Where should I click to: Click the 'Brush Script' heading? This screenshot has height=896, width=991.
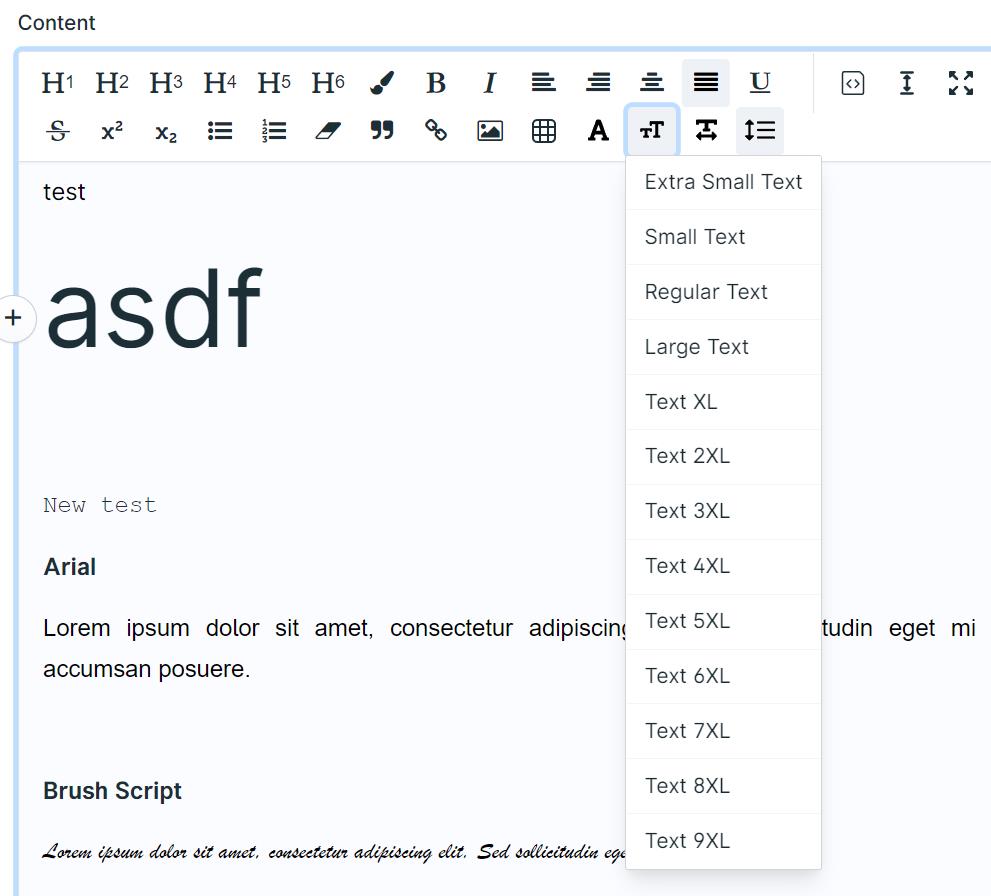click(x=112, y=790)
